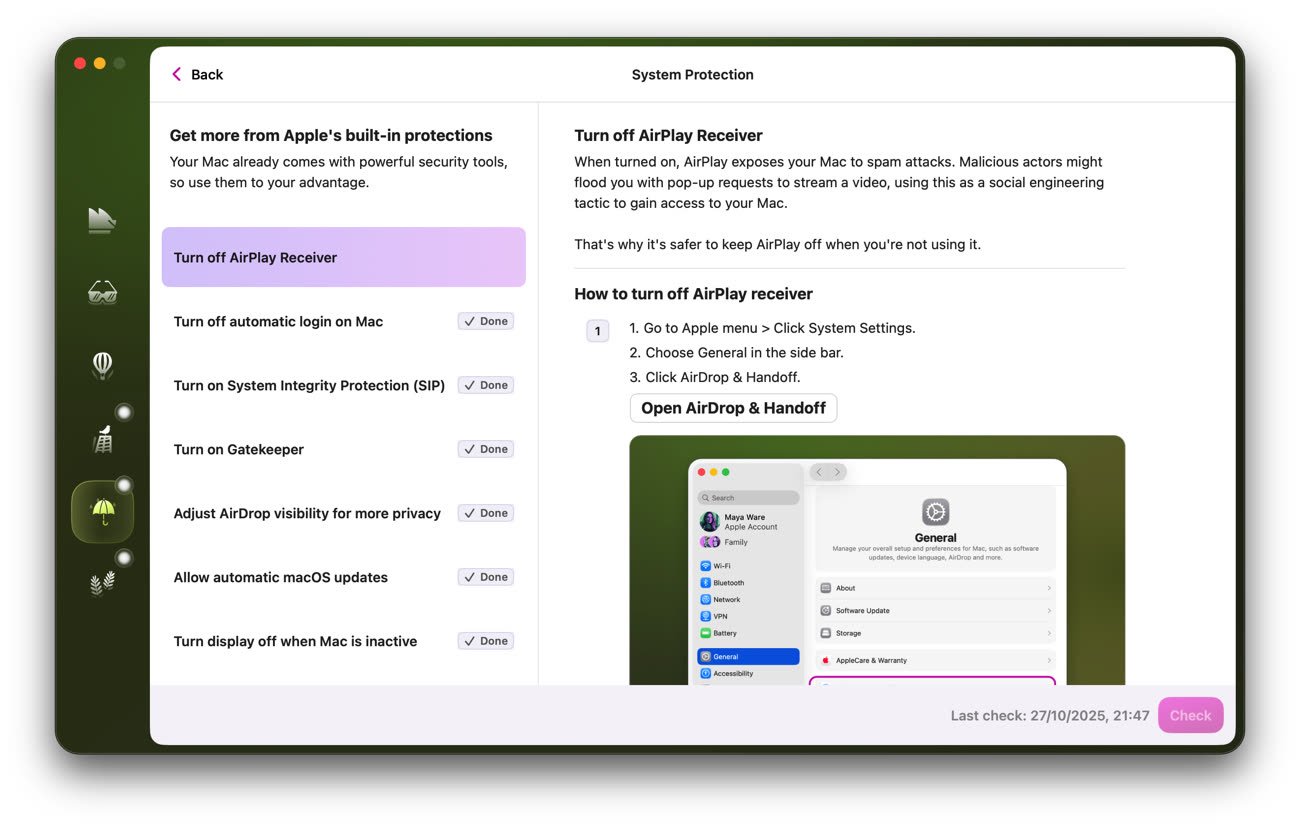Click Done badge for System Integrity Protection
The height and width of the screenshot is (827, 1300).
(485, 385)
